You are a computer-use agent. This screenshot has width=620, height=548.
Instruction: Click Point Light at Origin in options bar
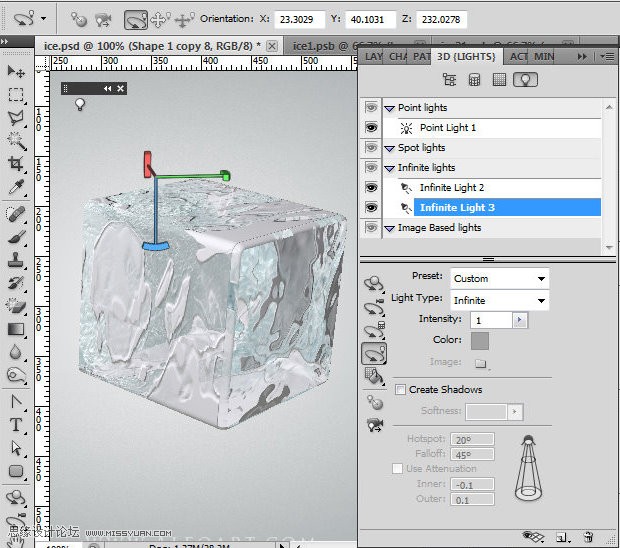click(78, 19)
